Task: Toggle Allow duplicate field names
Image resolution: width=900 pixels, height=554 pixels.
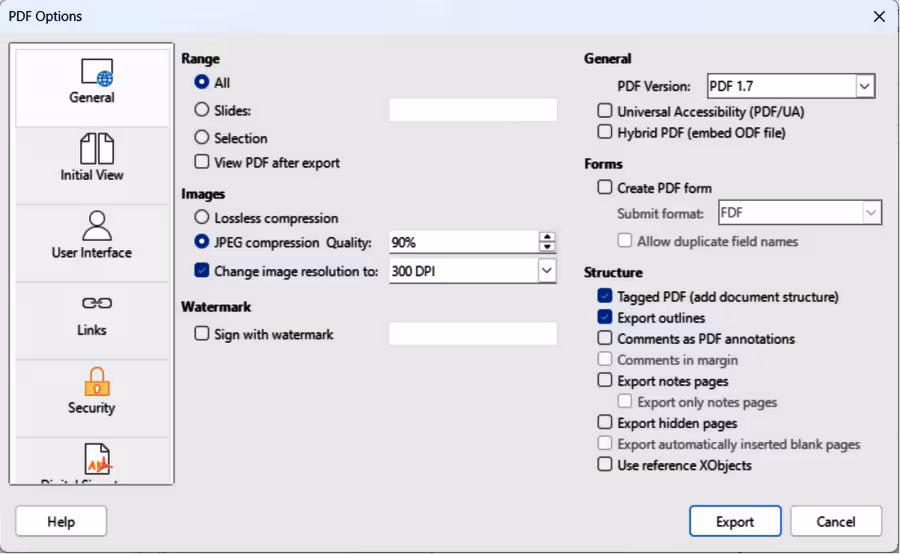Action: (624, 241)
